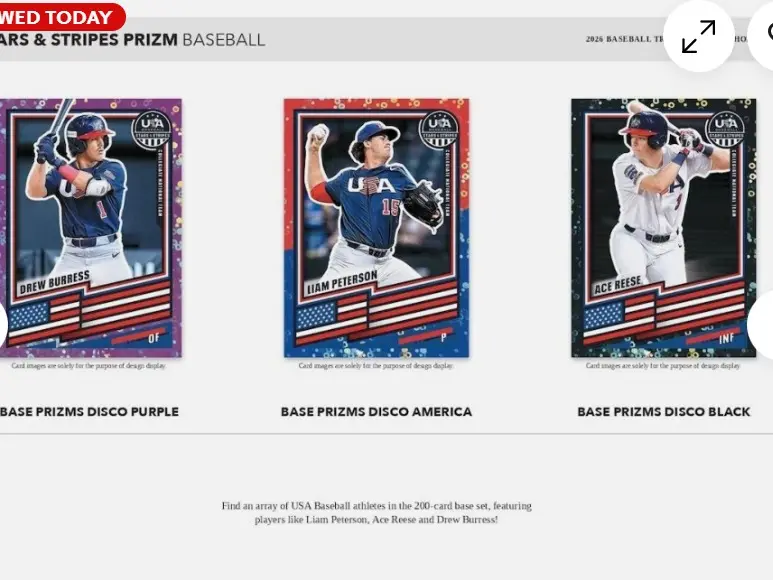Click the partially visible round button beside fullscreen
773x580 pixels.
761,34
